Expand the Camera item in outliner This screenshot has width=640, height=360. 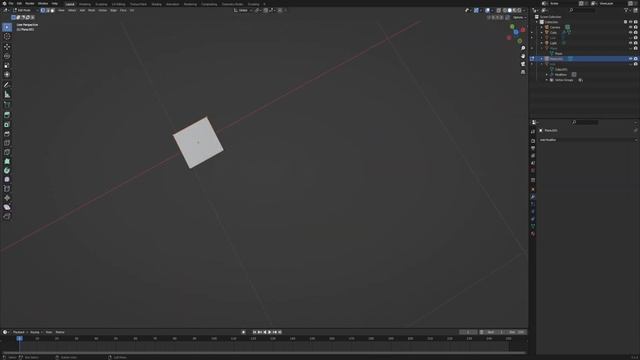click(x=542, y=27)
